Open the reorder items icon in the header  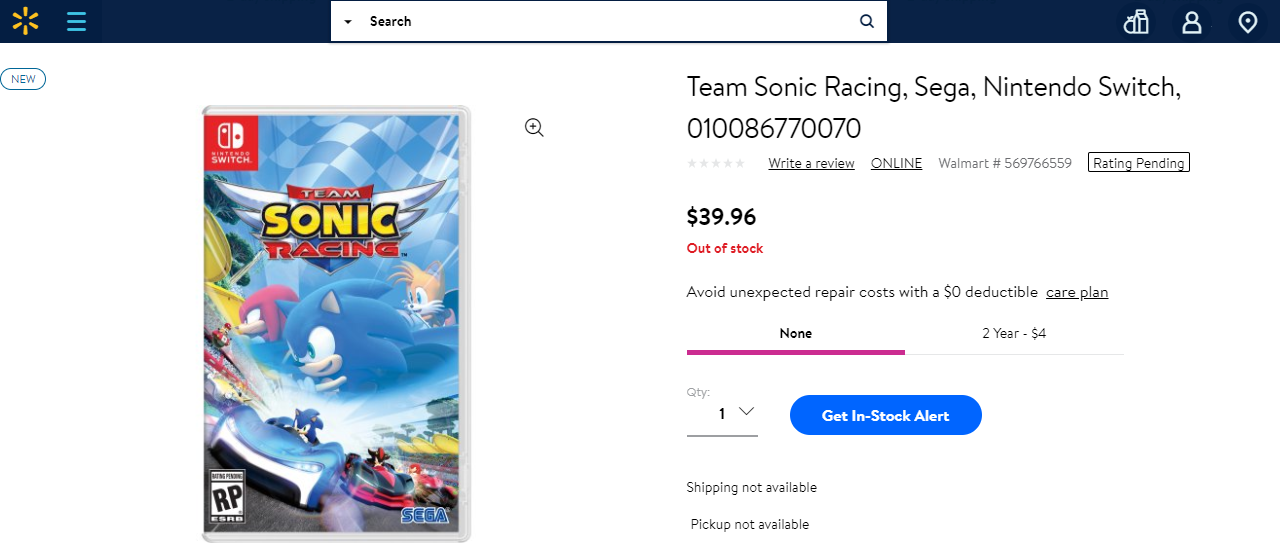1136,22
